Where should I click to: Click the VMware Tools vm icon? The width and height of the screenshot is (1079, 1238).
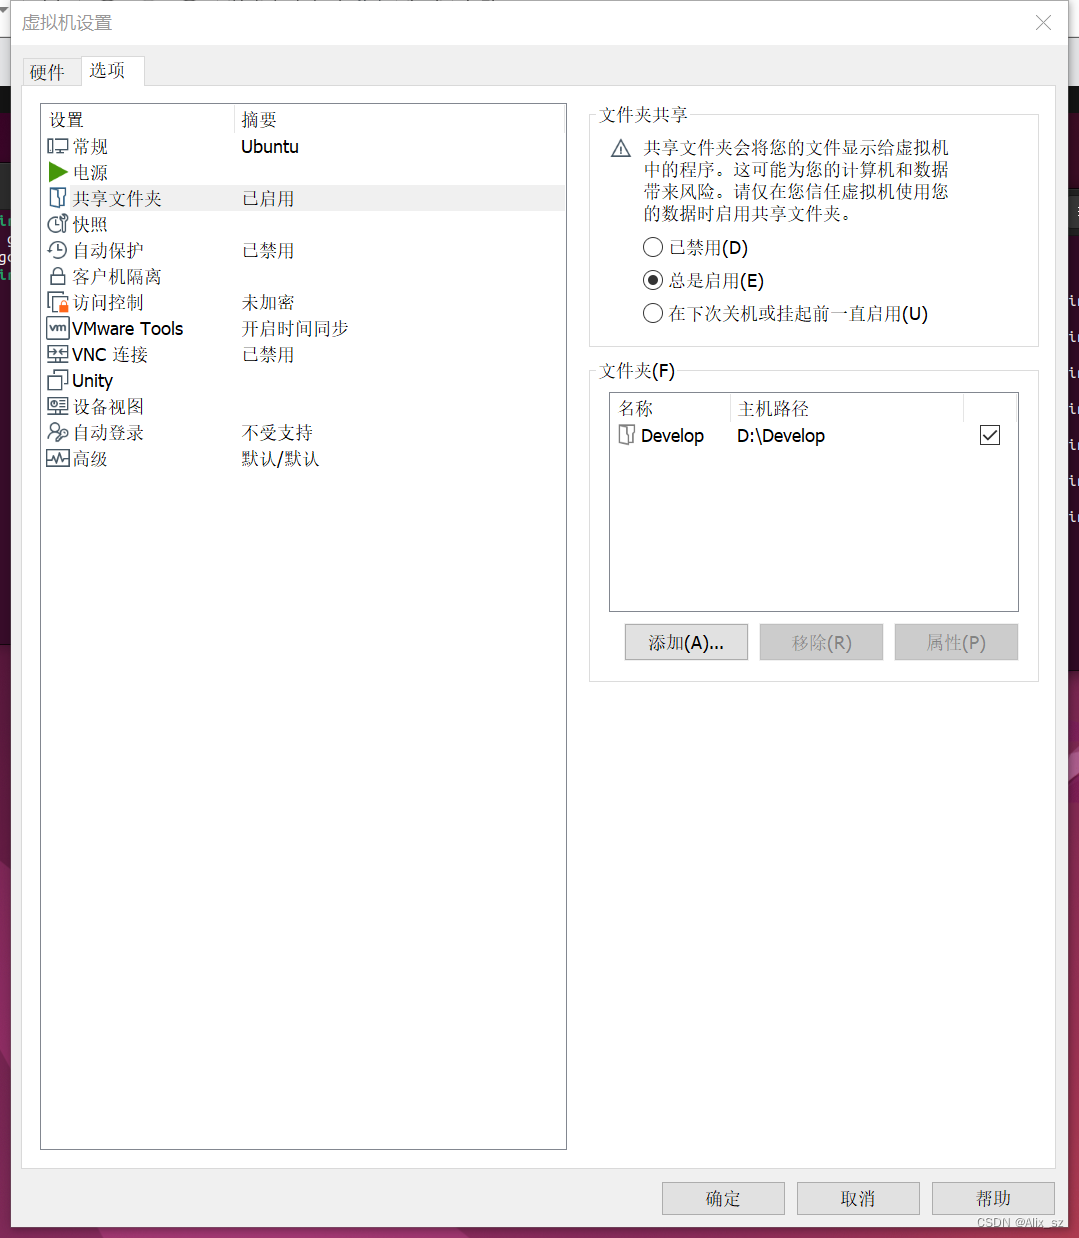tap(58, 328)
